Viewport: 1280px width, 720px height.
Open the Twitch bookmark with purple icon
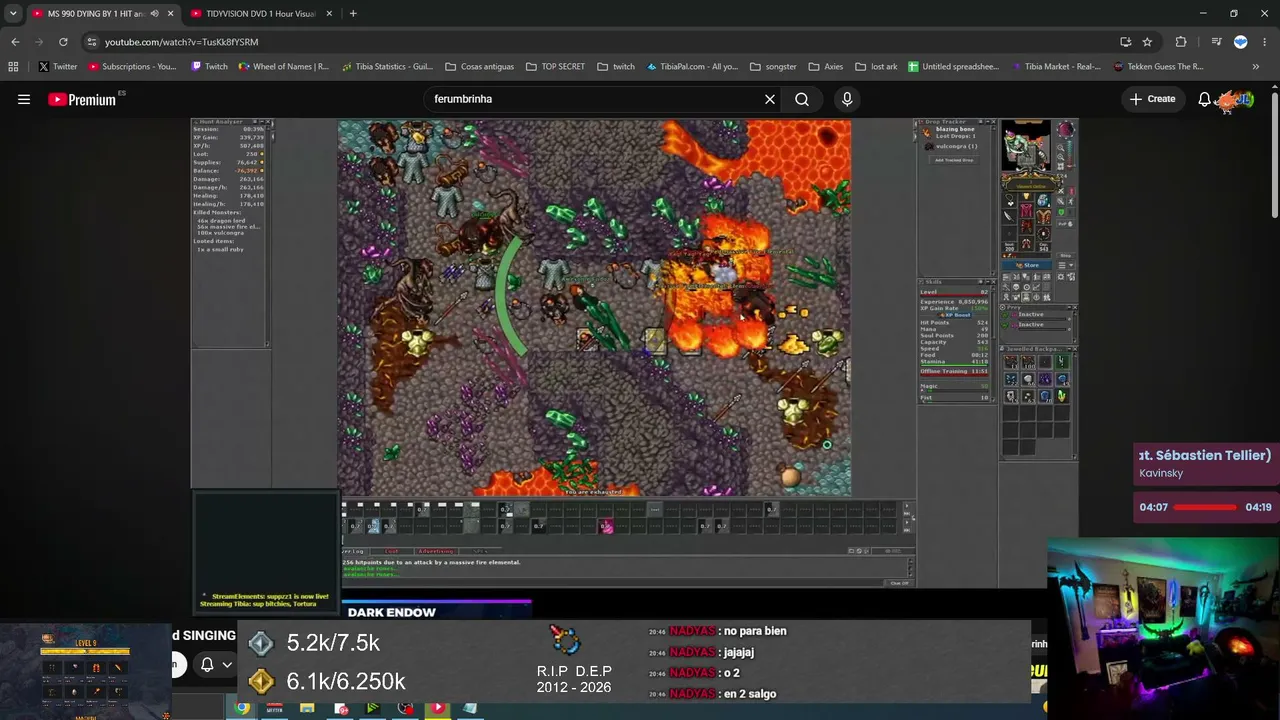pos(209,67)
